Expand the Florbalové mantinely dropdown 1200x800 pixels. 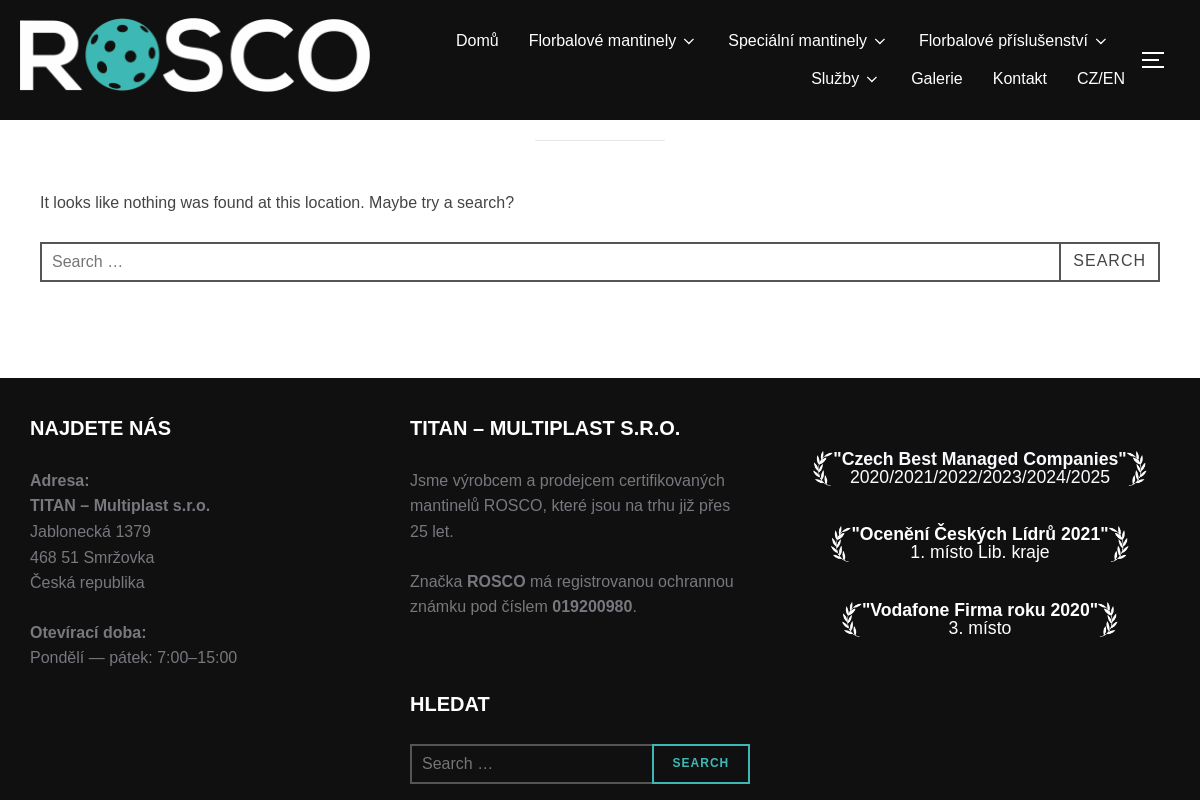coord(610,41)
